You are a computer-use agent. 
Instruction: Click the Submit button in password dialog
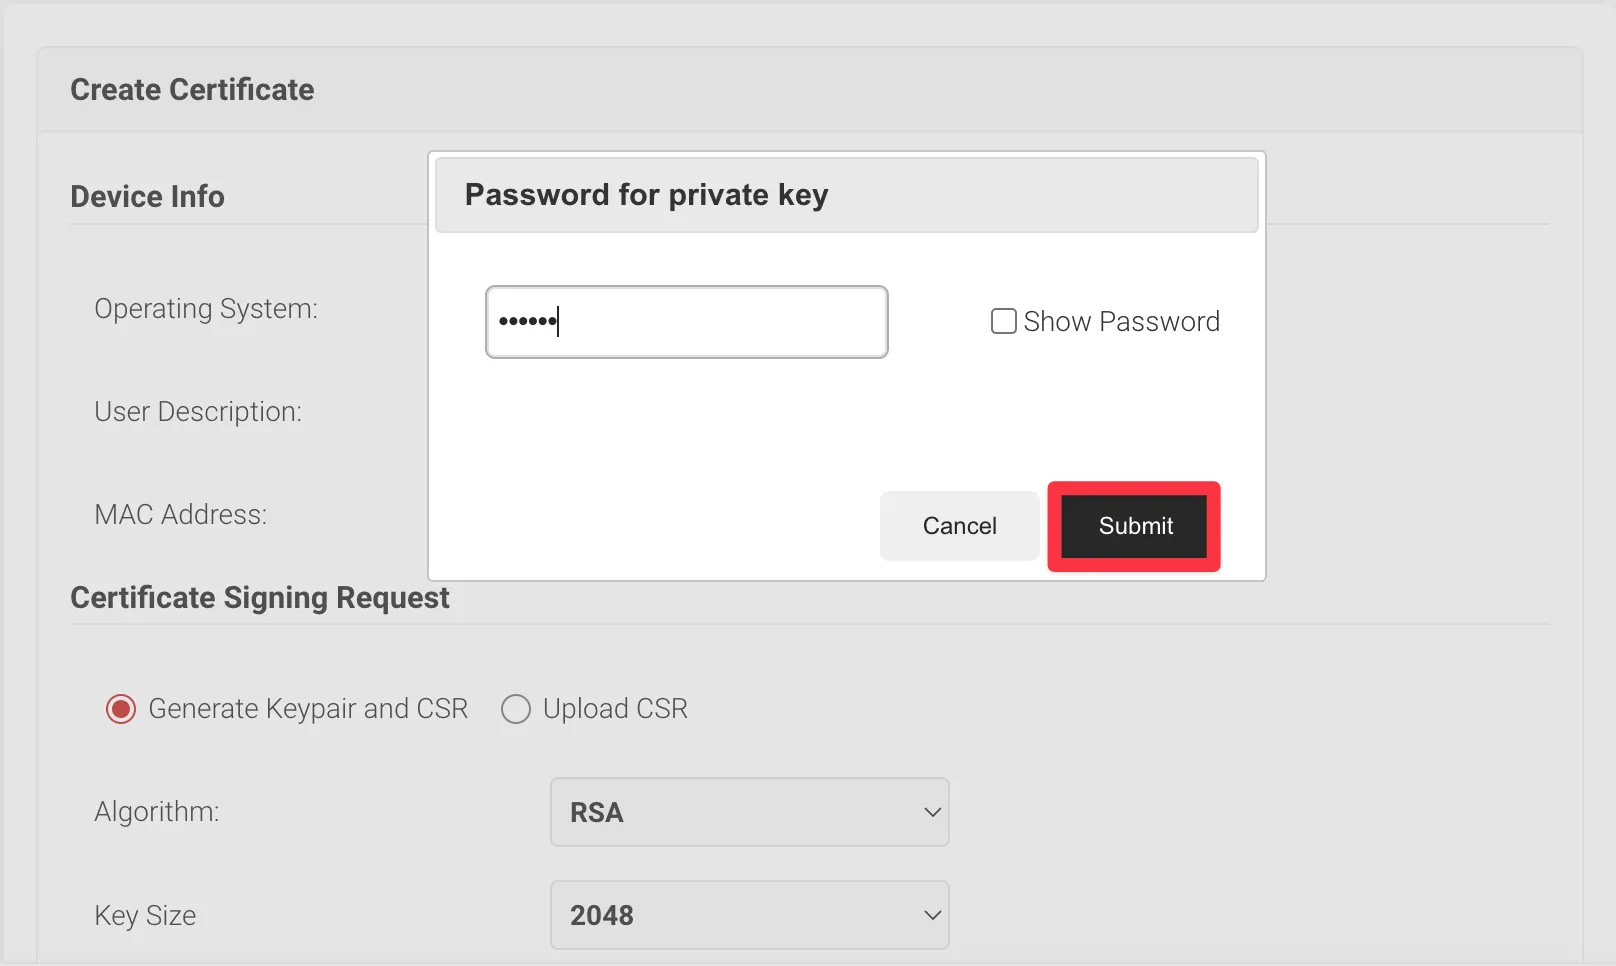1134,526
